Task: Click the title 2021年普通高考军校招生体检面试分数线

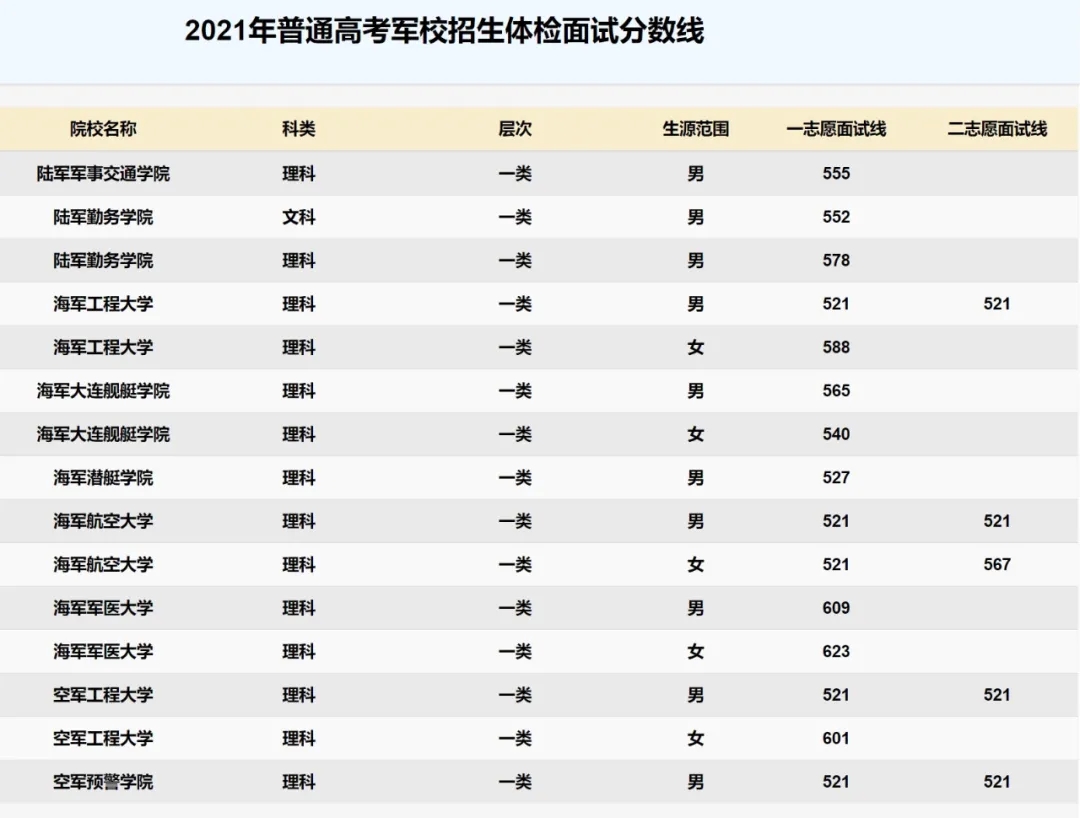Action: [444, 32]
